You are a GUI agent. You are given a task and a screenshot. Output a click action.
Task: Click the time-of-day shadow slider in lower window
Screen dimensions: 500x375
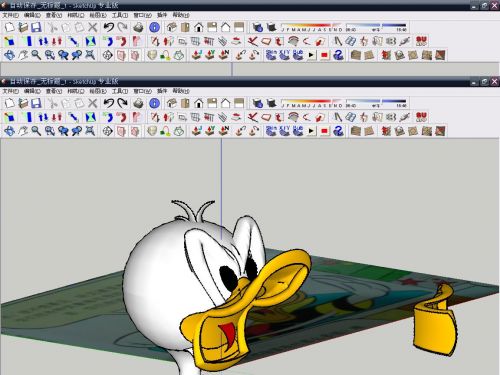click(x=376, y=101)
